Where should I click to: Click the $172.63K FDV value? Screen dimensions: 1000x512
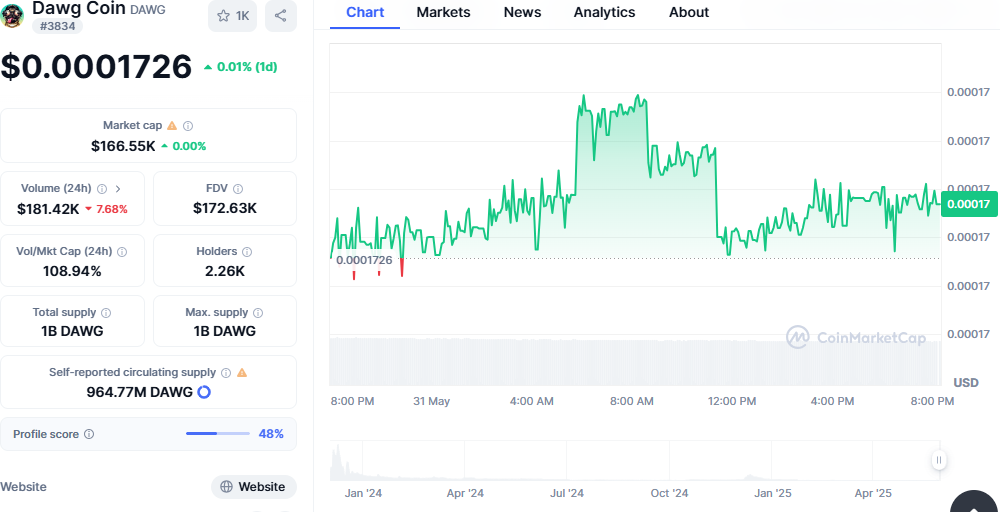click(x=225, y=208)
